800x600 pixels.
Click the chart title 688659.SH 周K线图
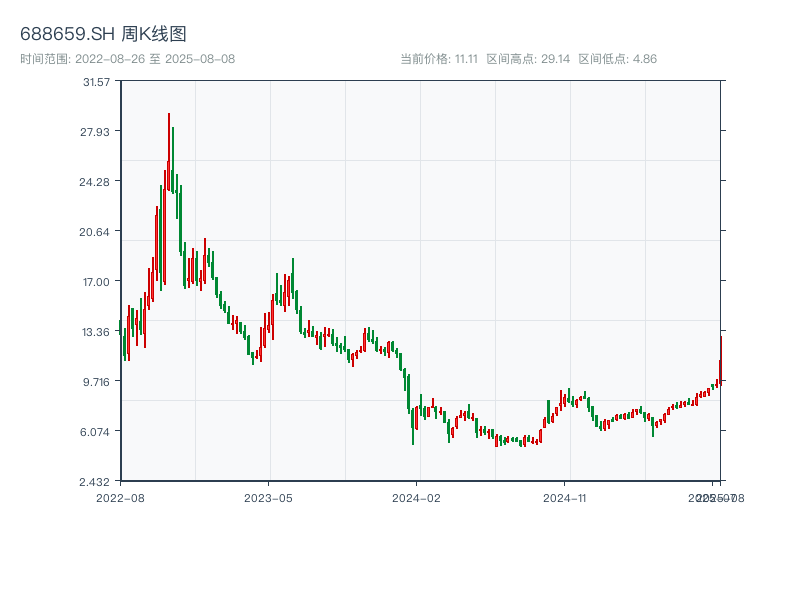pos(103,34)
